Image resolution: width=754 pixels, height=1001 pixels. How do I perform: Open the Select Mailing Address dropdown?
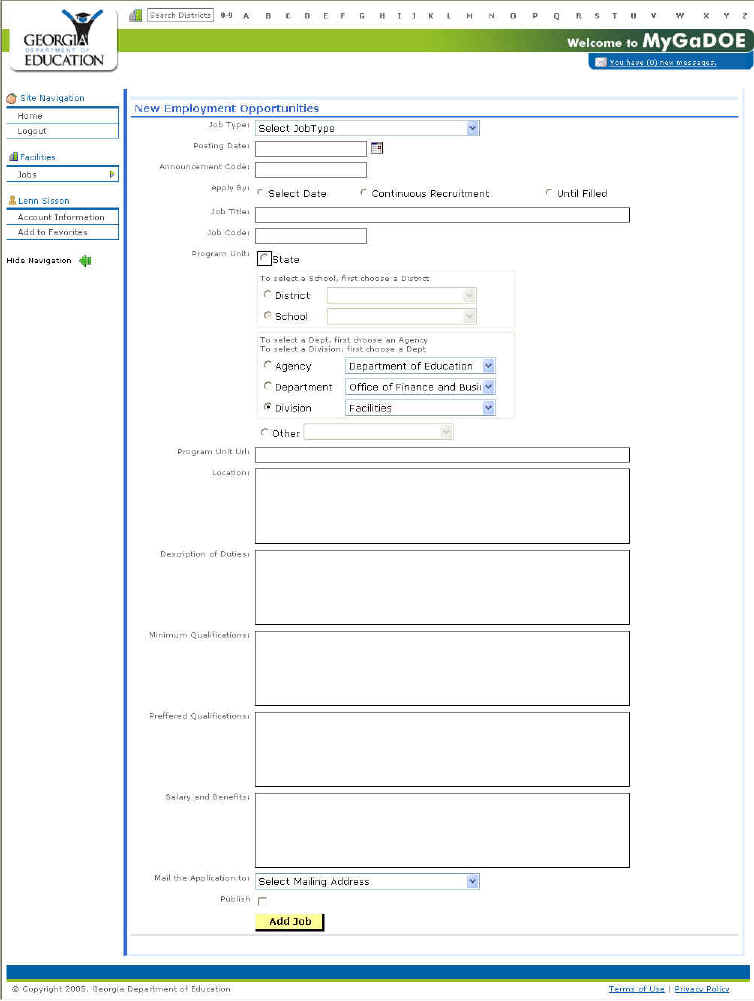pos(367,882)
